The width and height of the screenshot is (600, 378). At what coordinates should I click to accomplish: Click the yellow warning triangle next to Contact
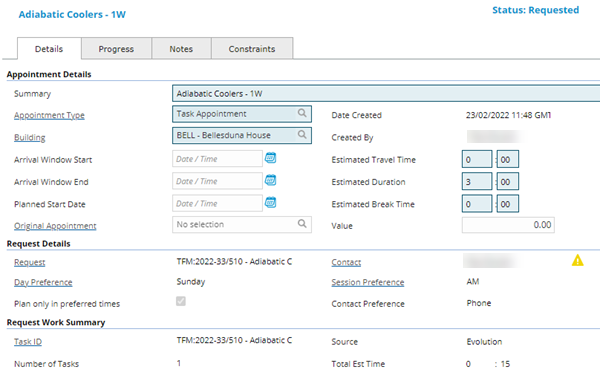pos(577,261)
